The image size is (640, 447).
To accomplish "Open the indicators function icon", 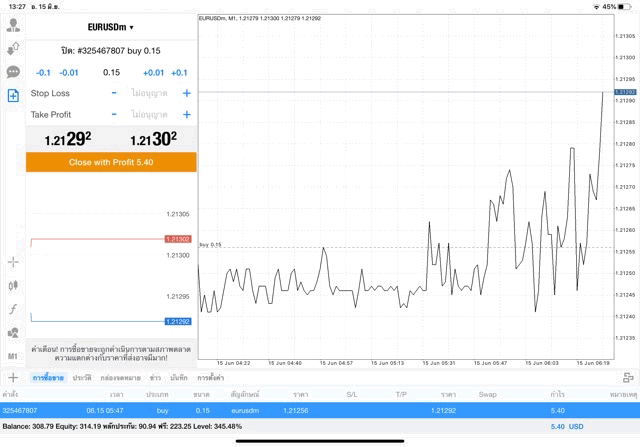I will [13, 309].
